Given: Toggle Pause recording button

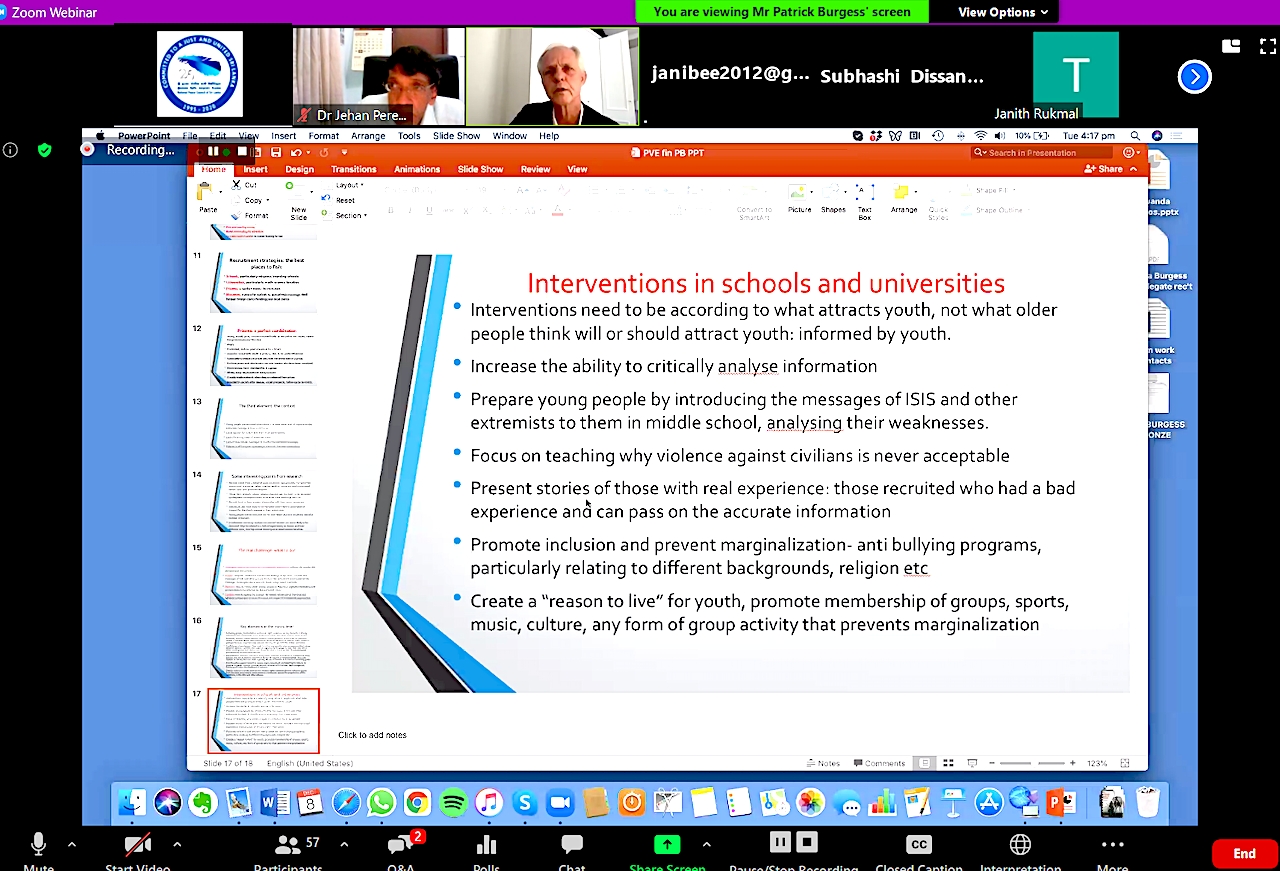Looking at the screenshot, I should click(x=780, y=841).
